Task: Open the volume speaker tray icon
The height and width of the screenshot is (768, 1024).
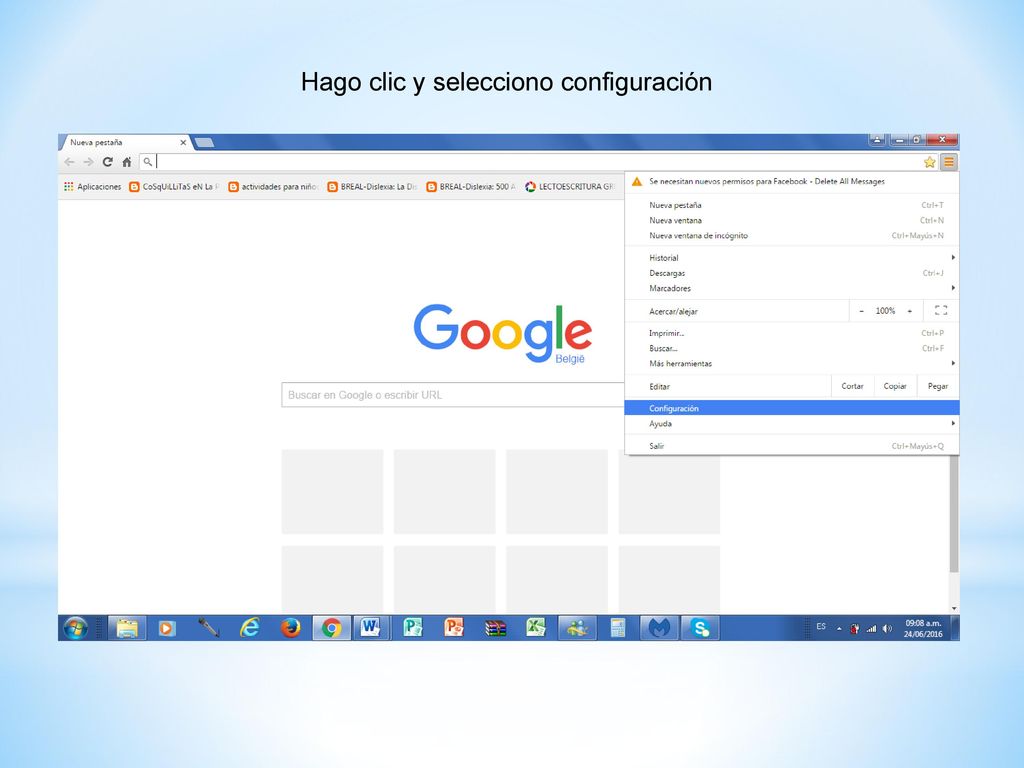Action: pyautogui.click(x=887, y=629)
